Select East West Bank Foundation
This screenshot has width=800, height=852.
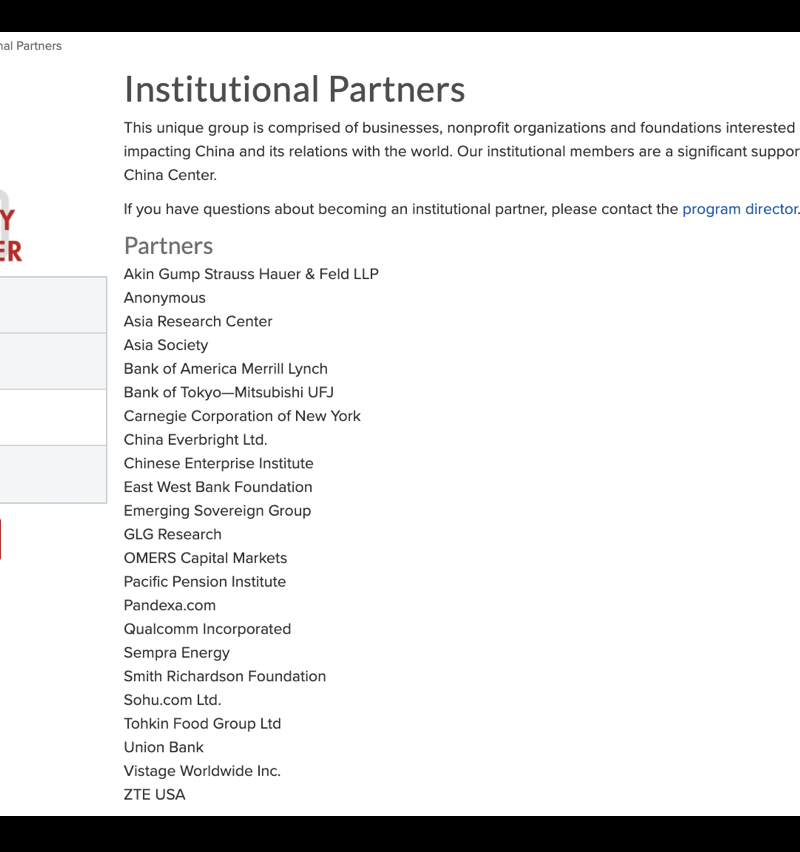pyautogui.click(x=218, y=487)
